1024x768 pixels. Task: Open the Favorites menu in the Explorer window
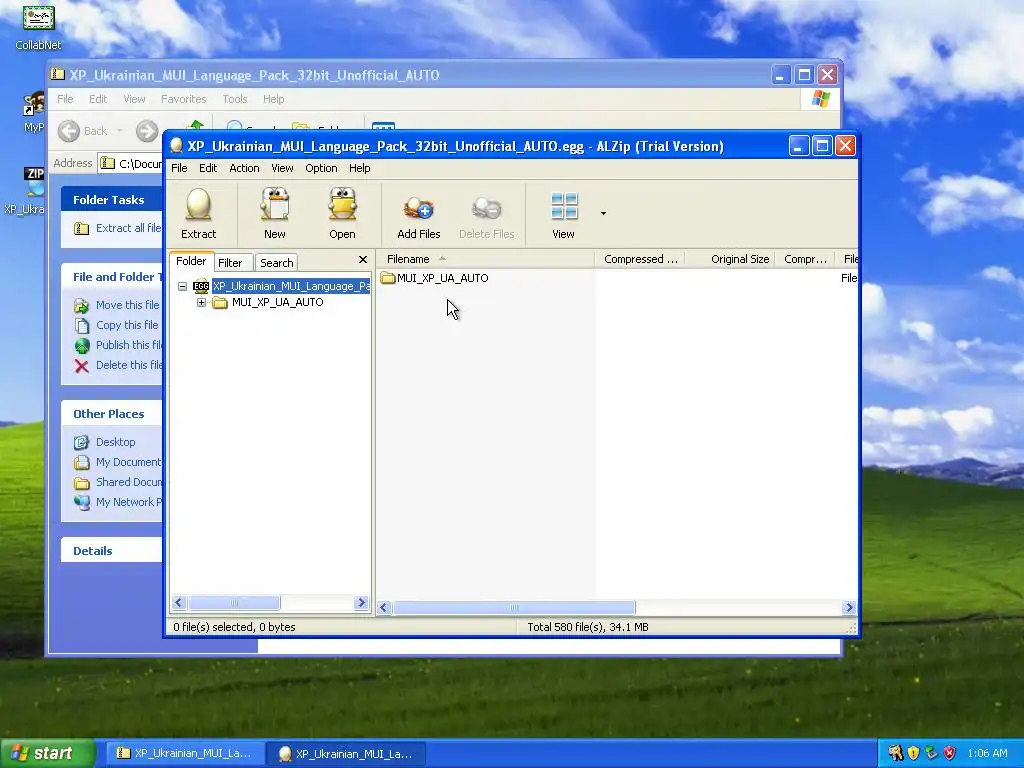click(184, 99)
